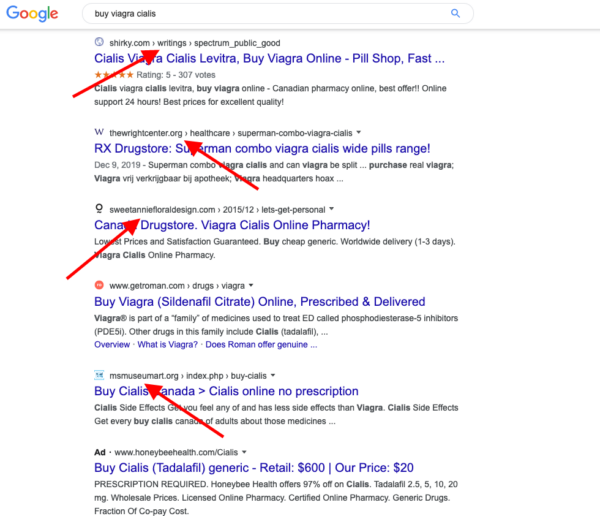Click the Rating: 5 - 307 votes text
600x516 pixels.
tap(176, 75)
